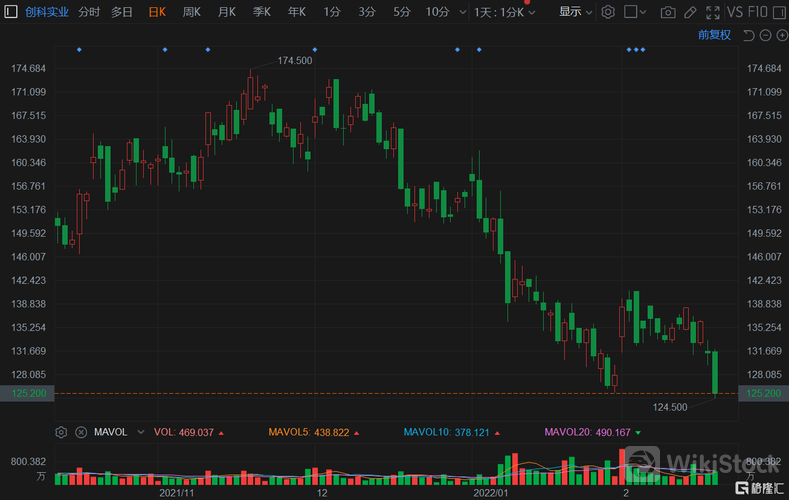The image size is (789, 500).
Task: Remove the MAVOL indicator panel
Action: pyautogui.click(x=80, y=432)
